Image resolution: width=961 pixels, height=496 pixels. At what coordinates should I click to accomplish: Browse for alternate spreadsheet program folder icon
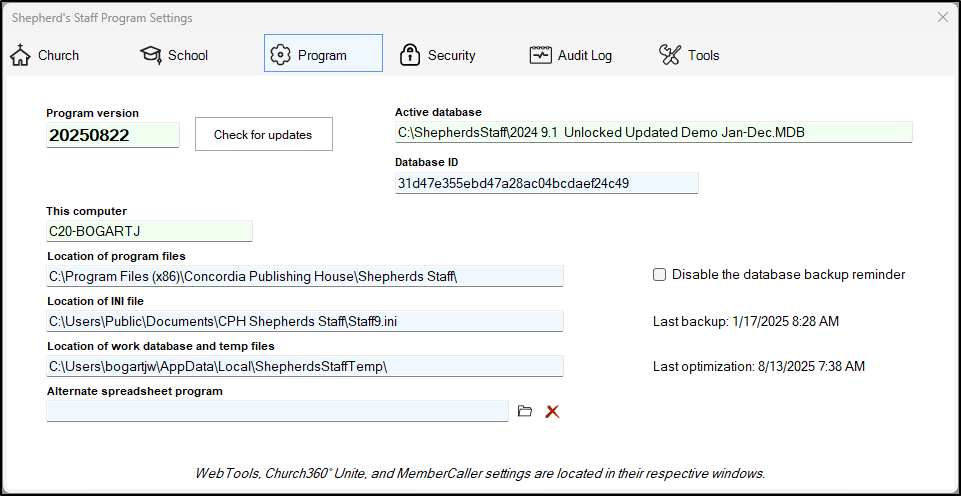point(525,411)
